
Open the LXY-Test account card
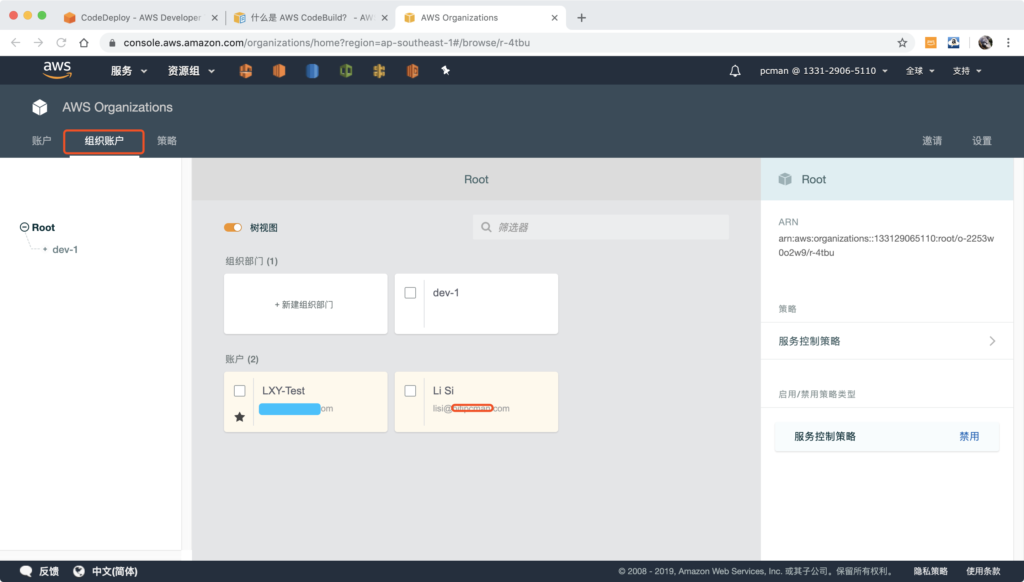306,402
